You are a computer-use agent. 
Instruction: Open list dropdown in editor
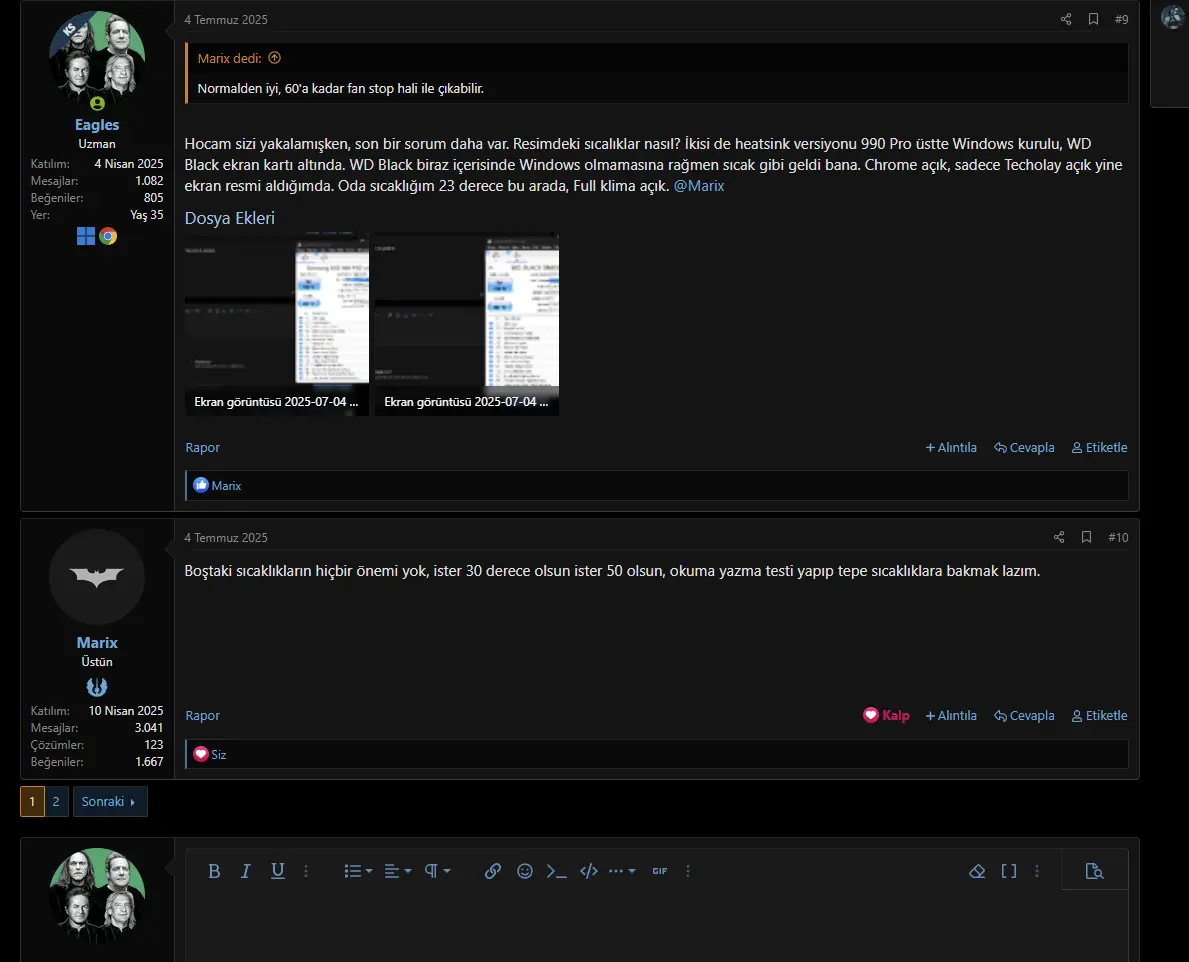[x=358, y=871]
